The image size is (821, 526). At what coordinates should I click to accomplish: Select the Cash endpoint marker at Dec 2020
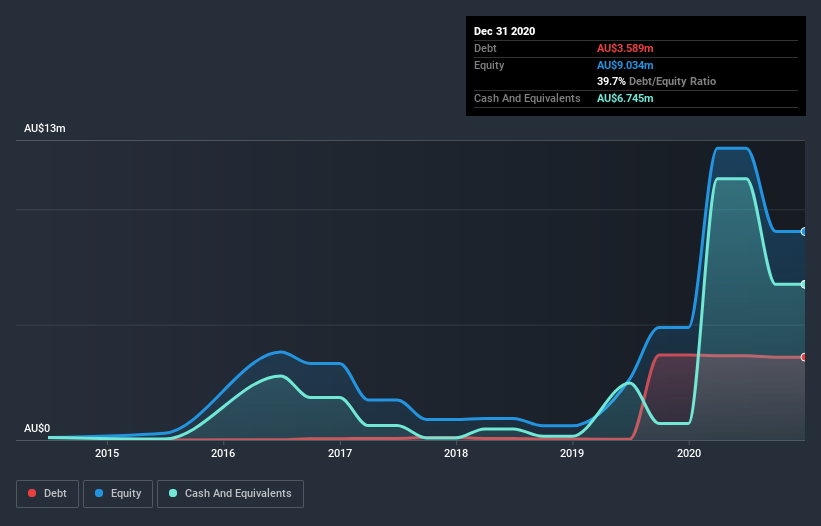(804, 284)
